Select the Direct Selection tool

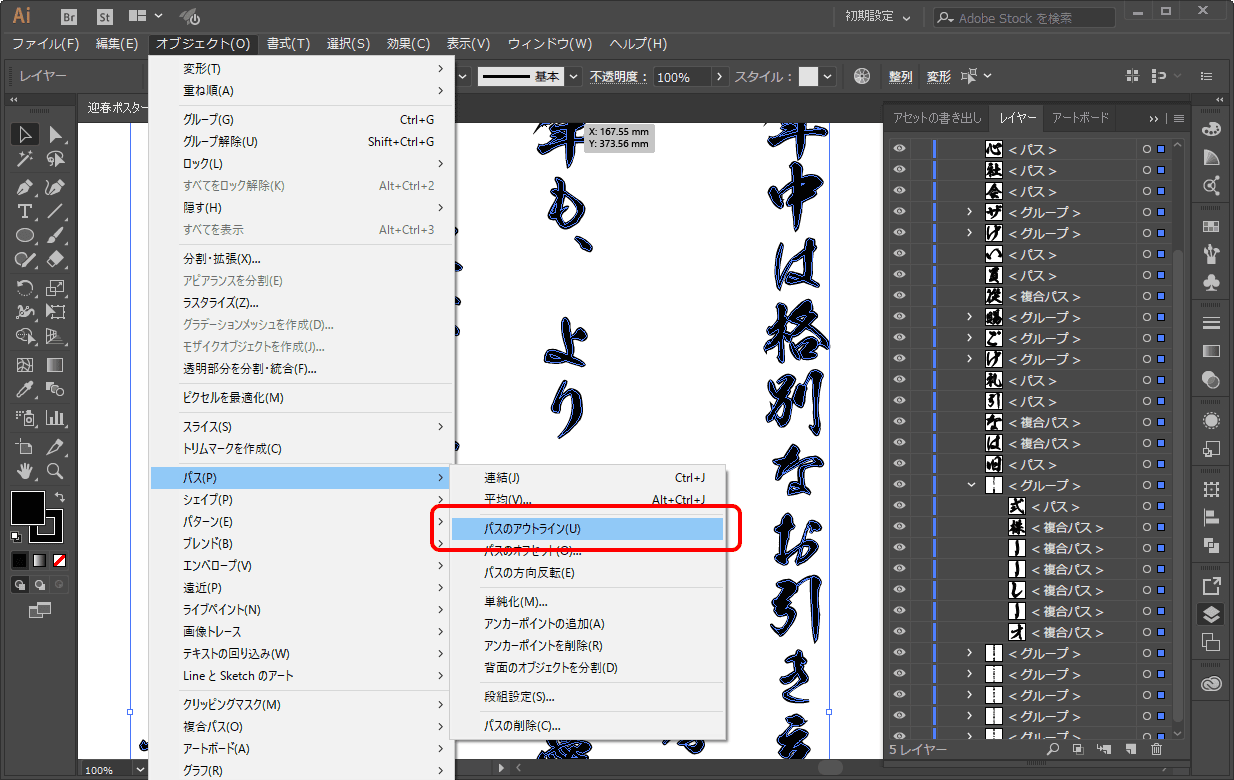pyautogui.click(x=56, y=135)
